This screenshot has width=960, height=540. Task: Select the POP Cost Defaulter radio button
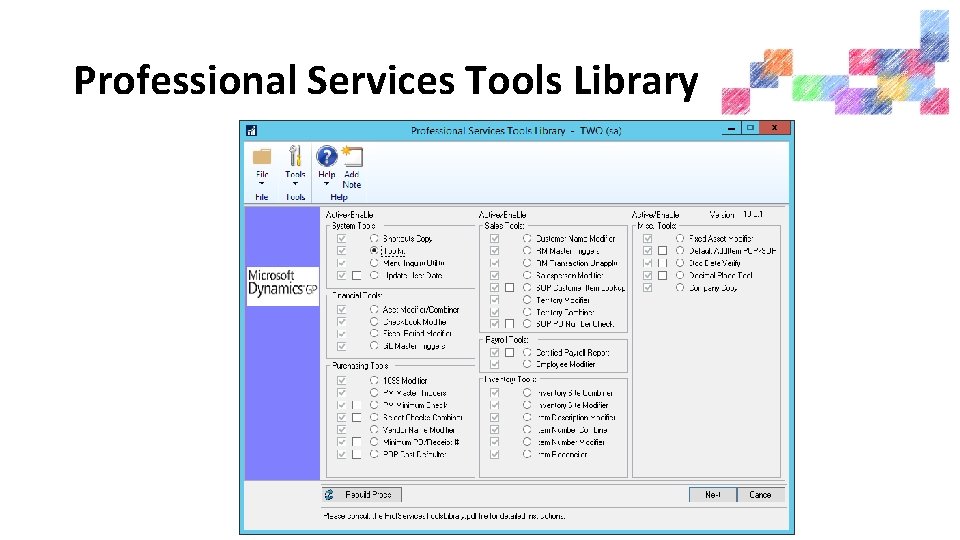[374, 454]
